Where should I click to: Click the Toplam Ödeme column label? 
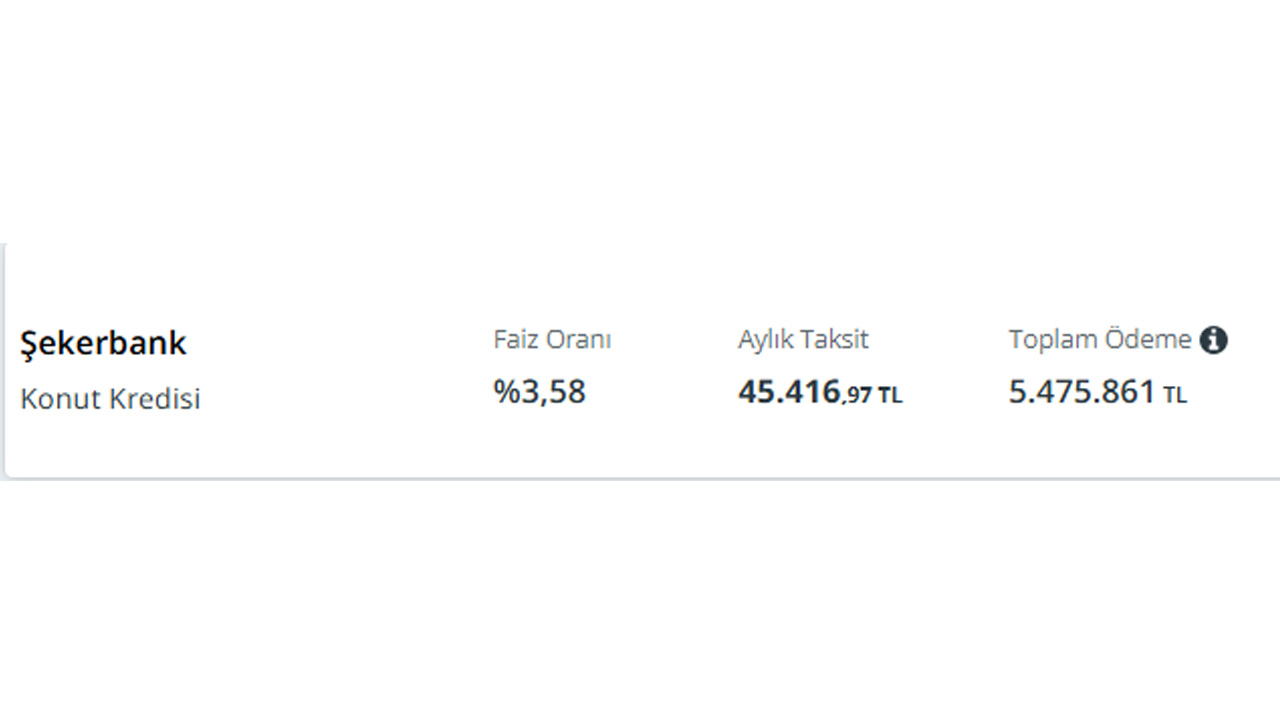click(x=1100, y=340)
